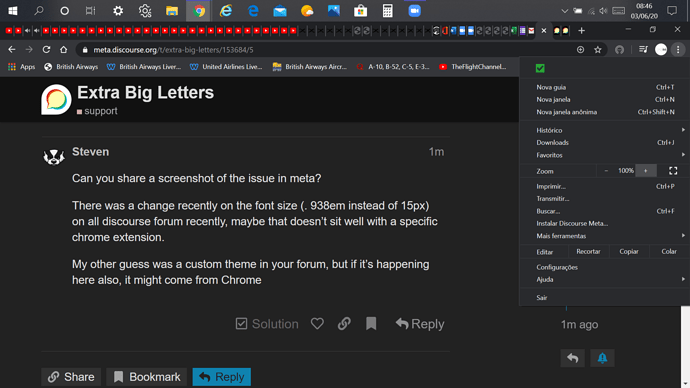
Task: Click the Share button
Action: pyautogui.click(x=71, y=377)
